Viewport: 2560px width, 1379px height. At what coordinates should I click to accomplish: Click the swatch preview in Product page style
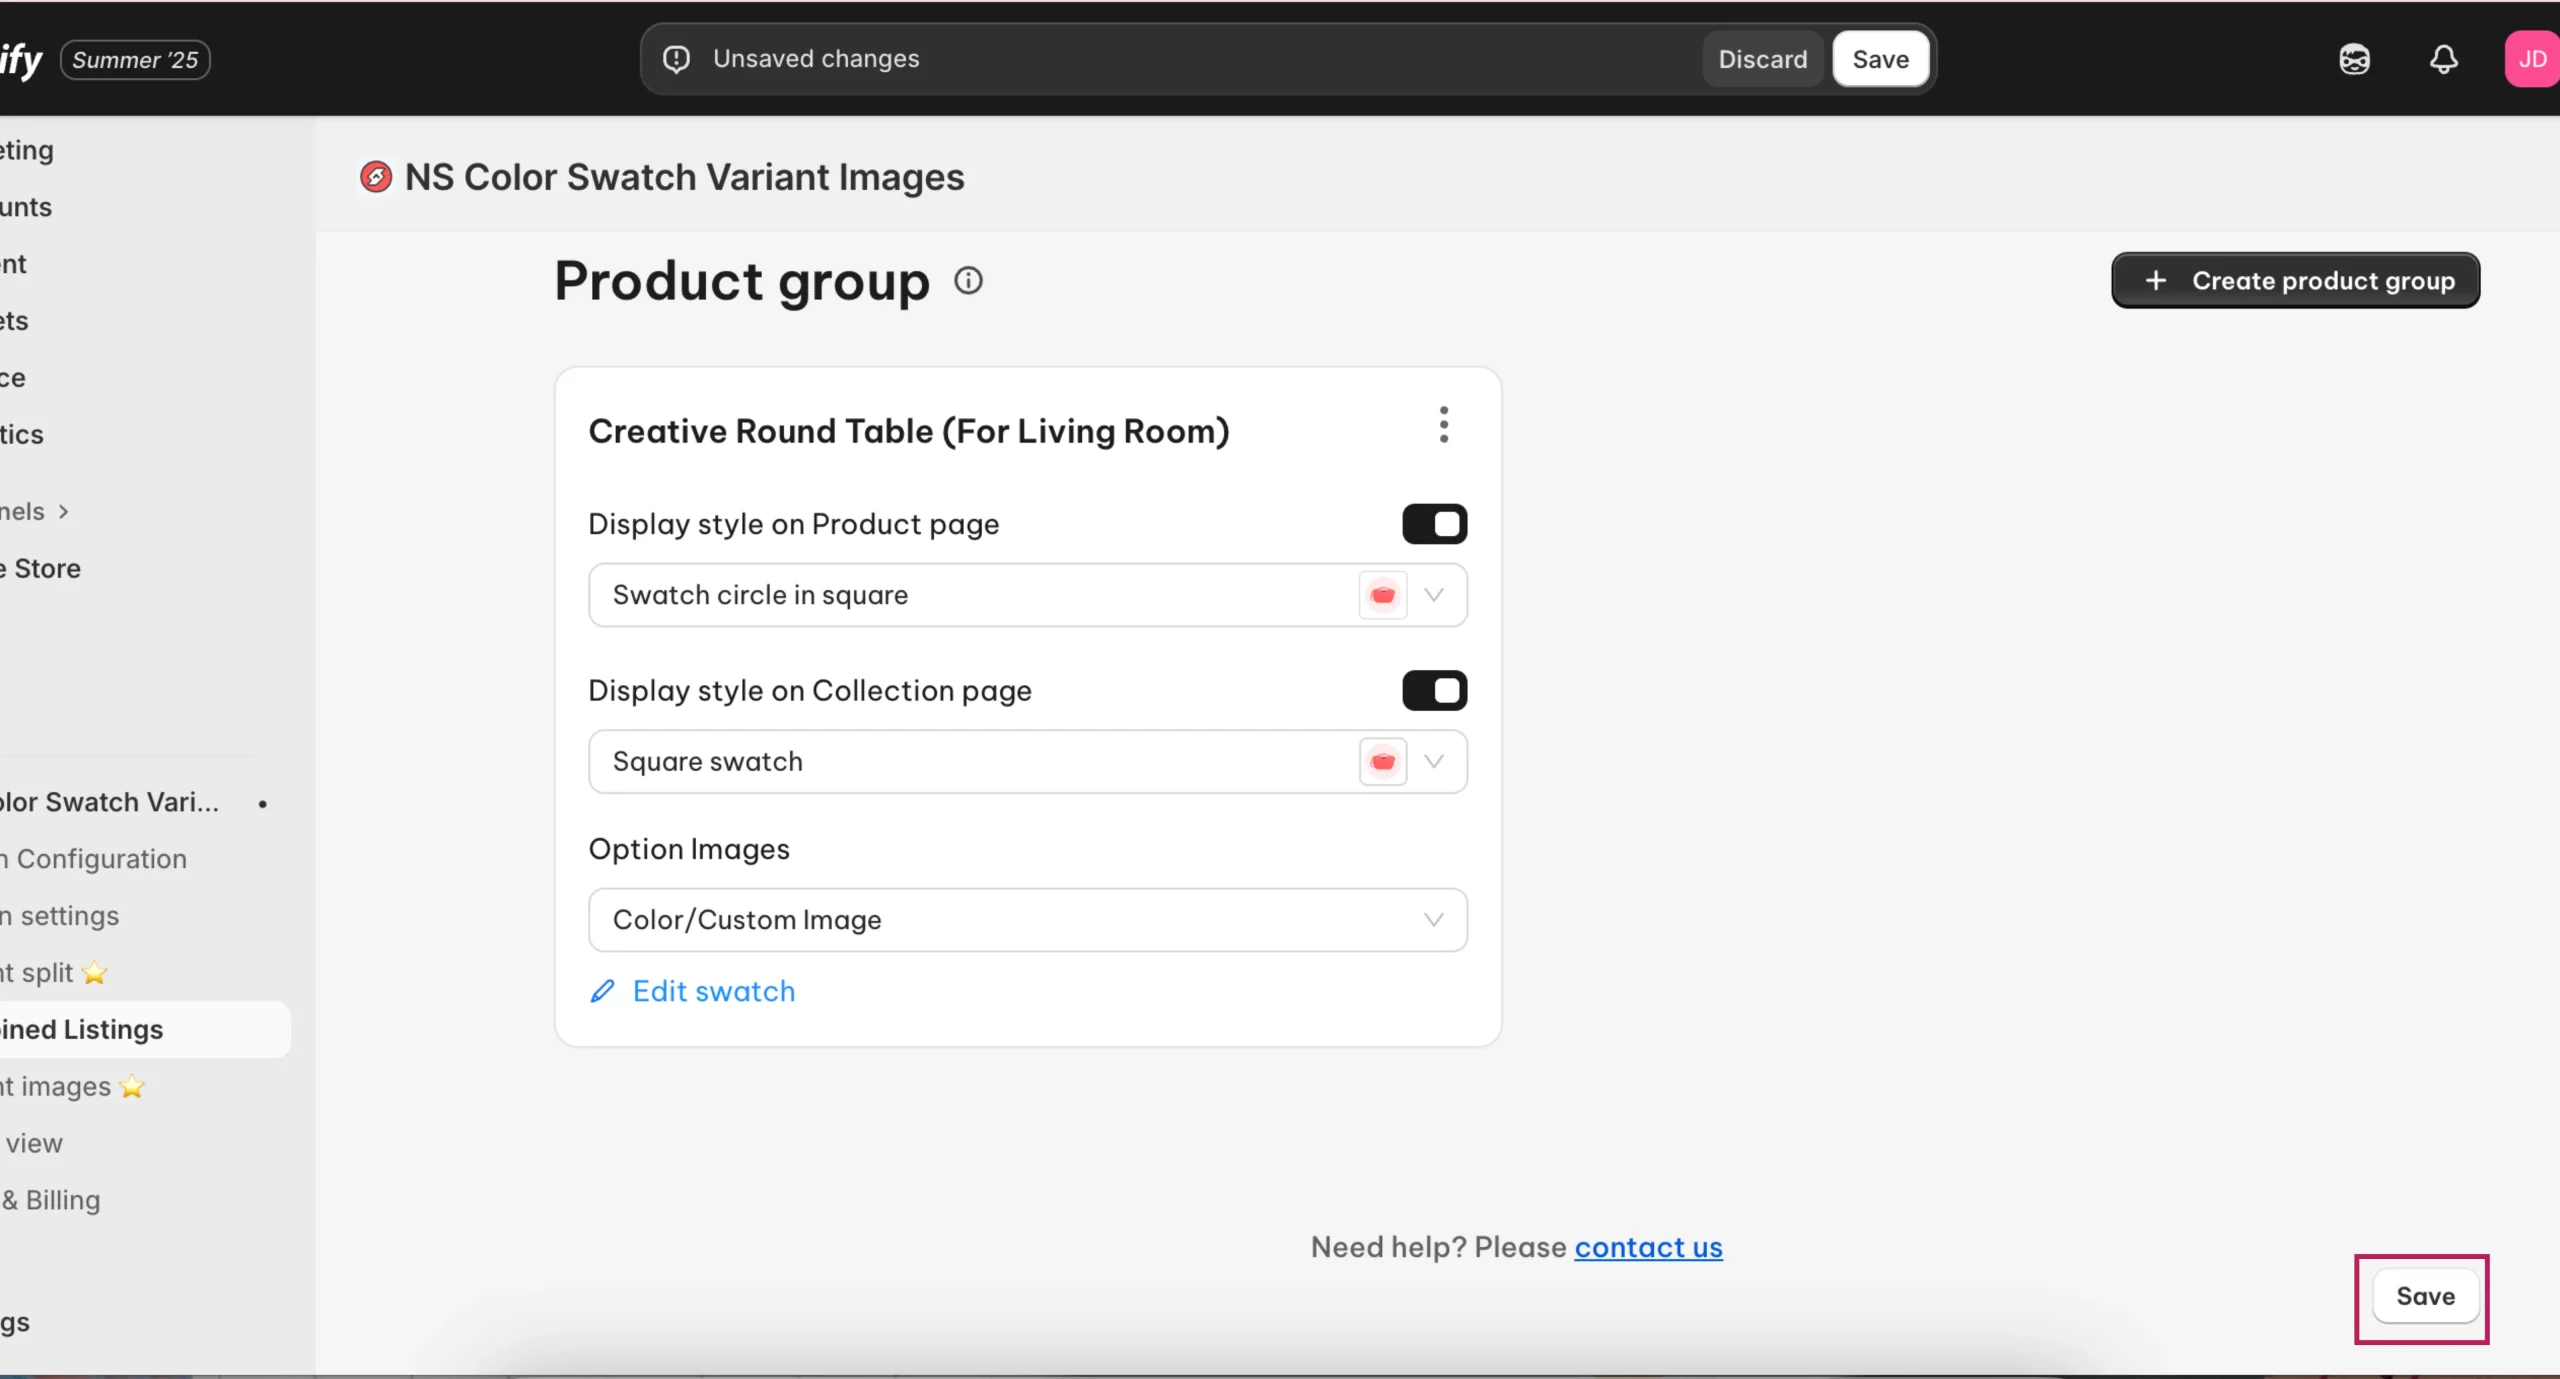point(1383,595)
